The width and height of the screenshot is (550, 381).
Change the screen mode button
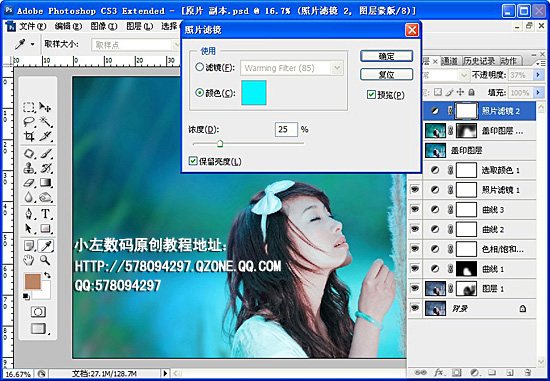click(x=38, y=329)
